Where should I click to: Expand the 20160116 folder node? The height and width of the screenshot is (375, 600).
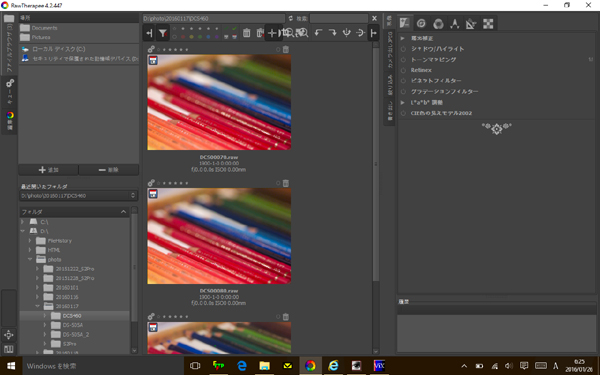[38, 297]
